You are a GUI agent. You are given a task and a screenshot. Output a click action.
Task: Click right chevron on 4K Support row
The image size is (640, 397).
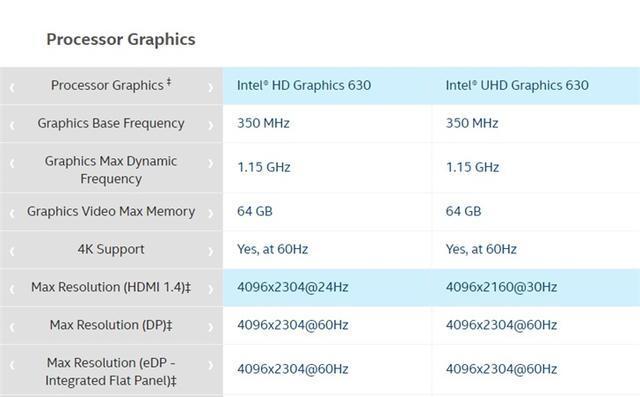click(x=210, y=251)
